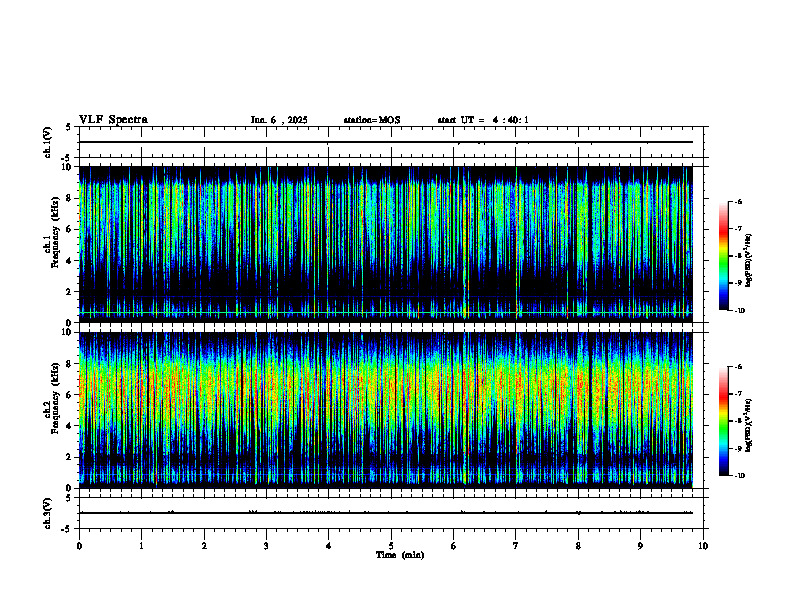Screen dimensions: 792x612
Task: Click the ch.2 spectrogram "2" kHz tick label
Action: point(71,457)
